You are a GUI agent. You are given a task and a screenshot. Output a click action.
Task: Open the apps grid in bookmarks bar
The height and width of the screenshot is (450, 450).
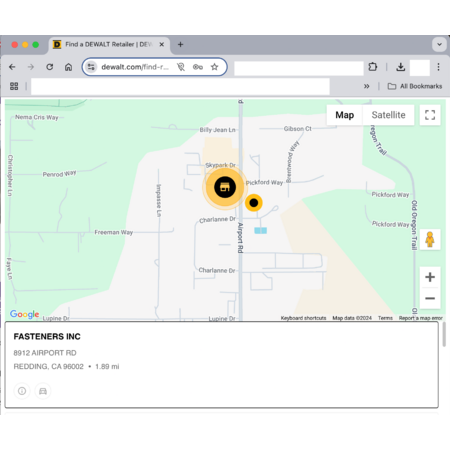point(14,86)
